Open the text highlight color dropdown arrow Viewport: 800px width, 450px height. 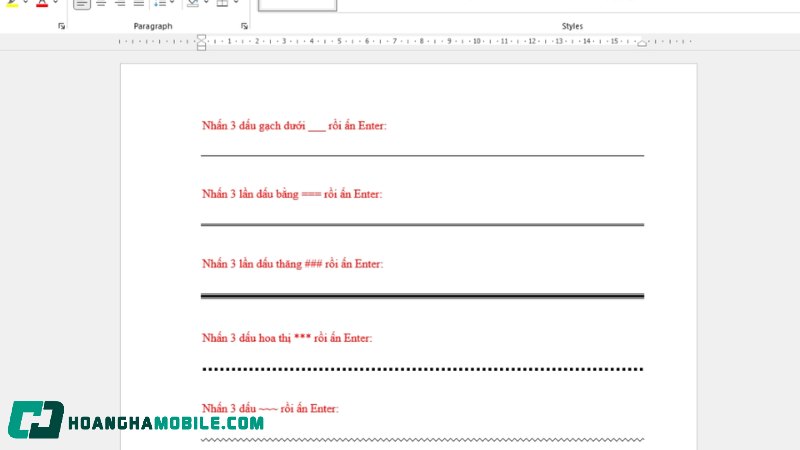26,3
